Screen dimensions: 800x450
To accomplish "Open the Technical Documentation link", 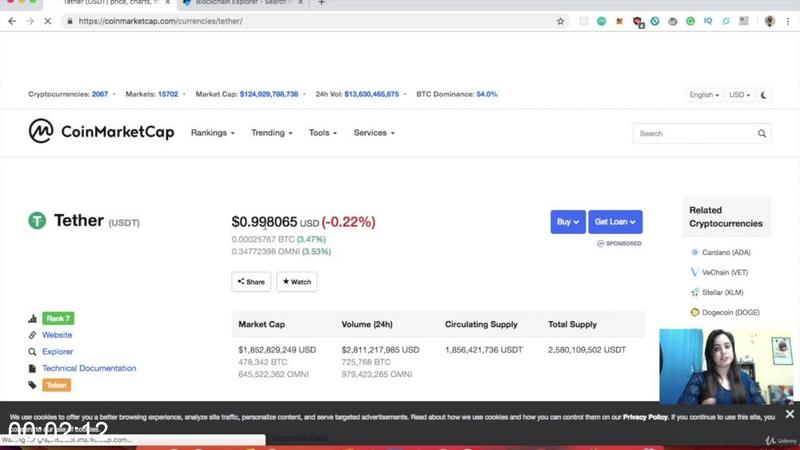I will click(x=89, y=368).
